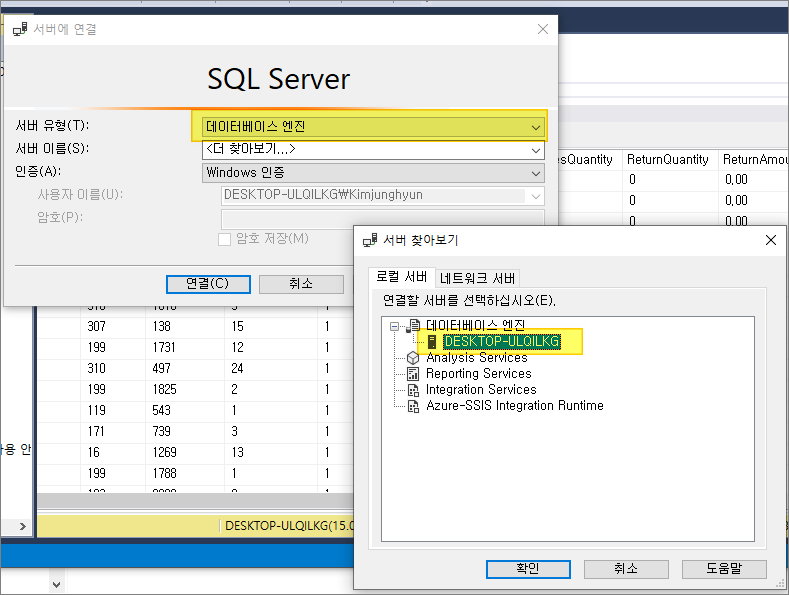The image size is (789, 595).
Task: Switch to the 로컬 서버 tab
Action: (x=402, y=277)
